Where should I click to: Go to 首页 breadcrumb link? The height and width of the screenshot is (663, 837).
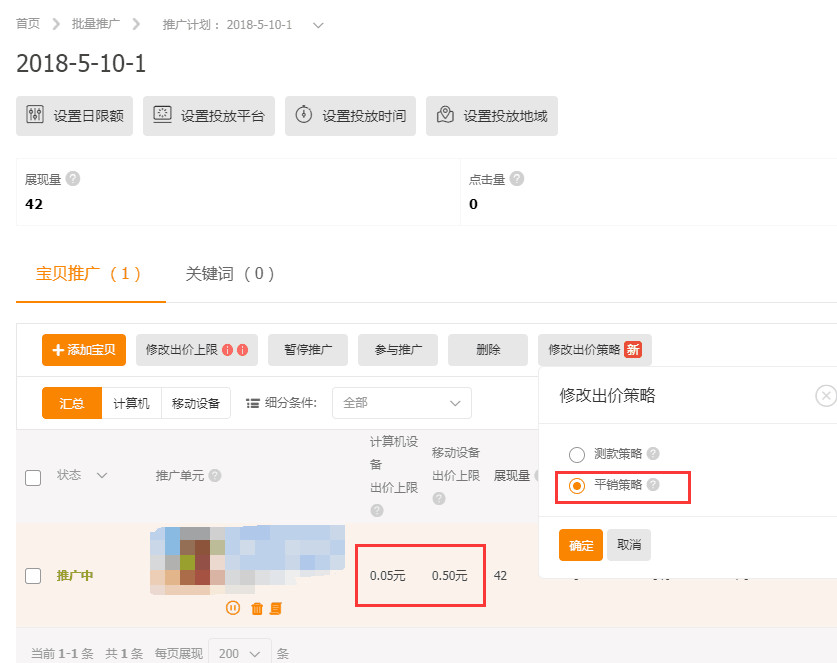(x=28, y=24)
